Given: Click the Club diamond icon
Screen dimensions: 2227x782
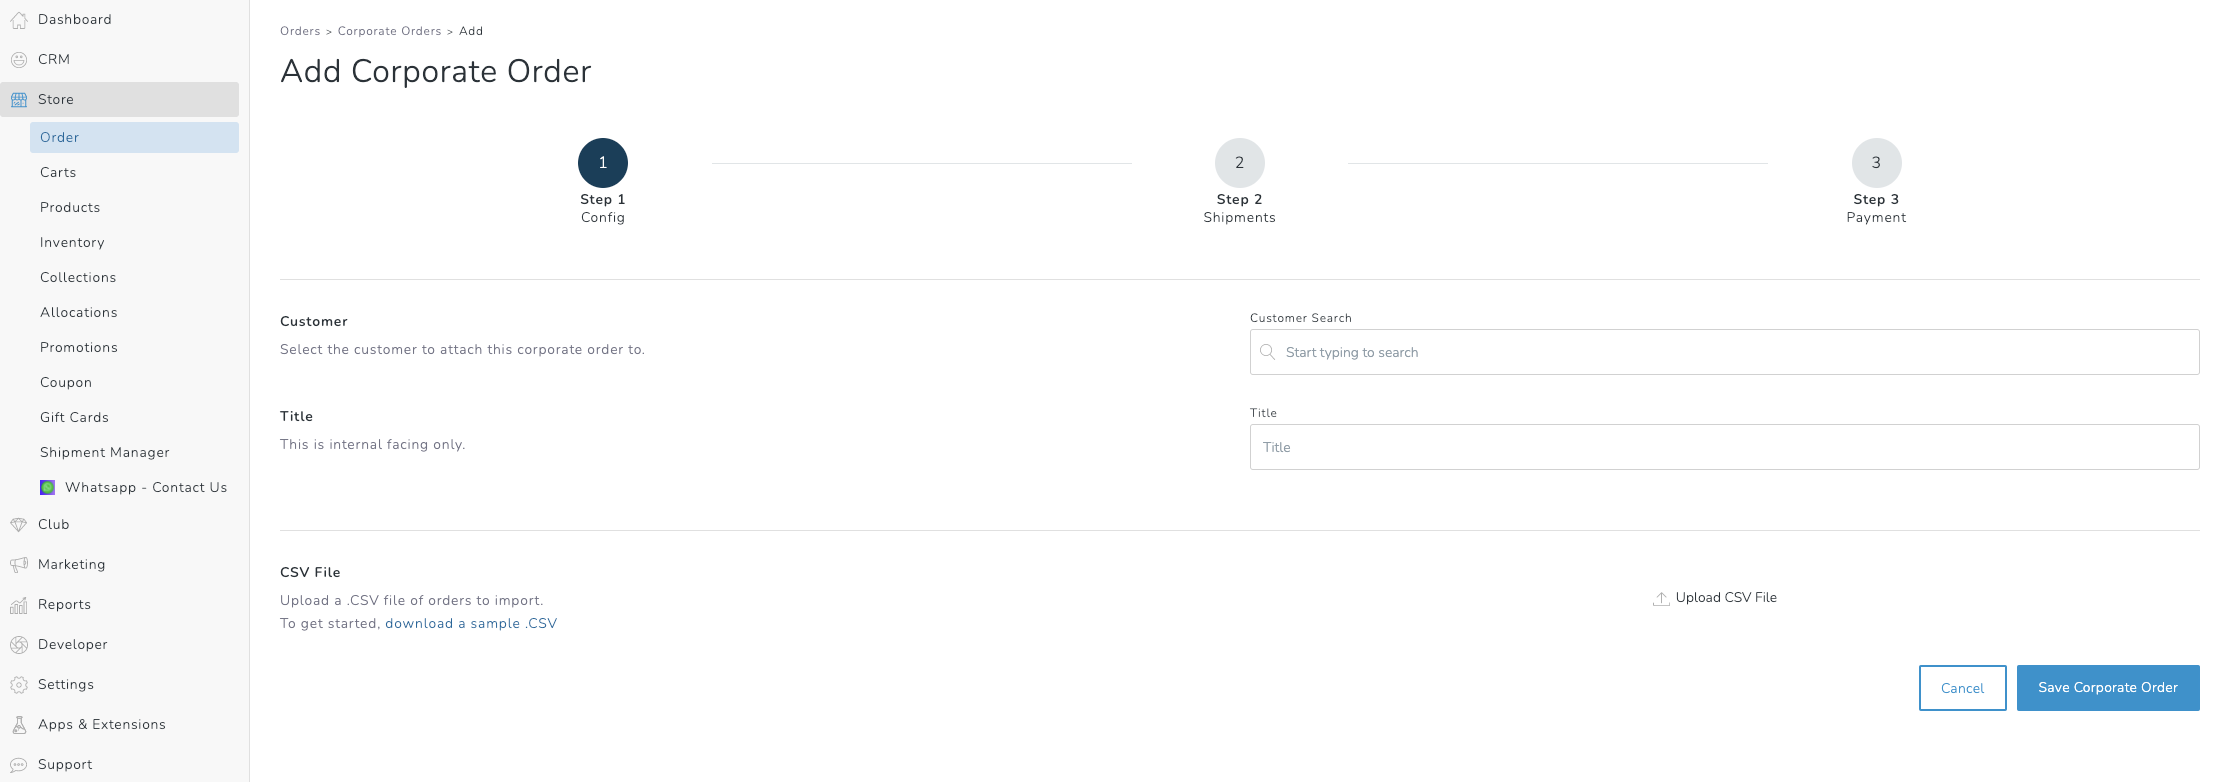Looking at the screenshot, I should tap(19, 525).
